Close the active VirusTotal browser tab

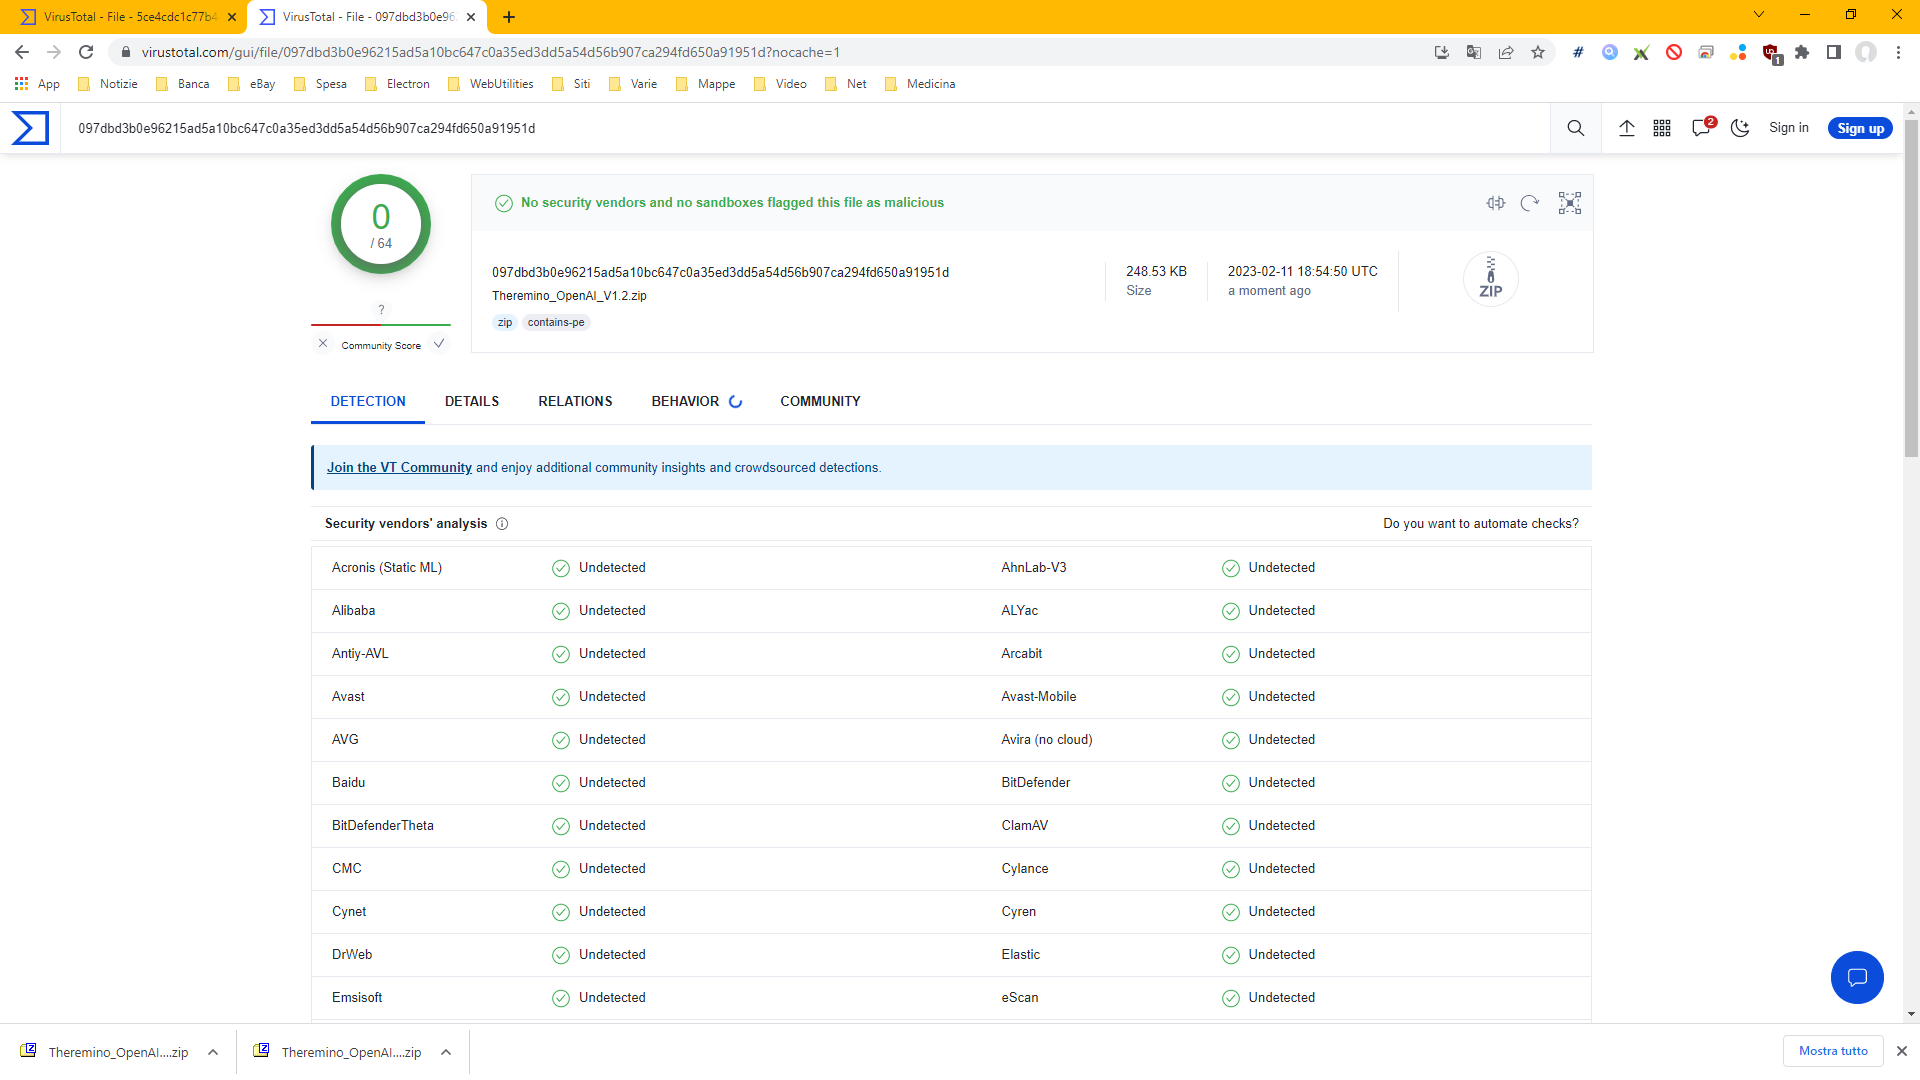coord(471,17)
